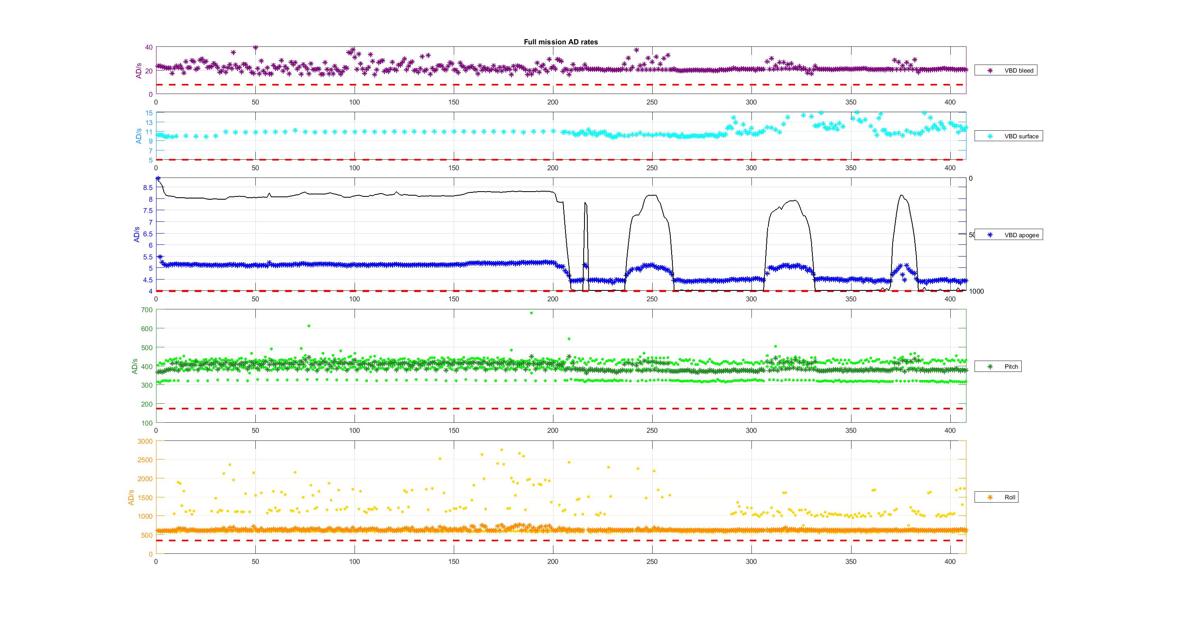1200x622 pixels.
Task: Select the green AD/s label of Pitch plot
Action: coord(134,367)
